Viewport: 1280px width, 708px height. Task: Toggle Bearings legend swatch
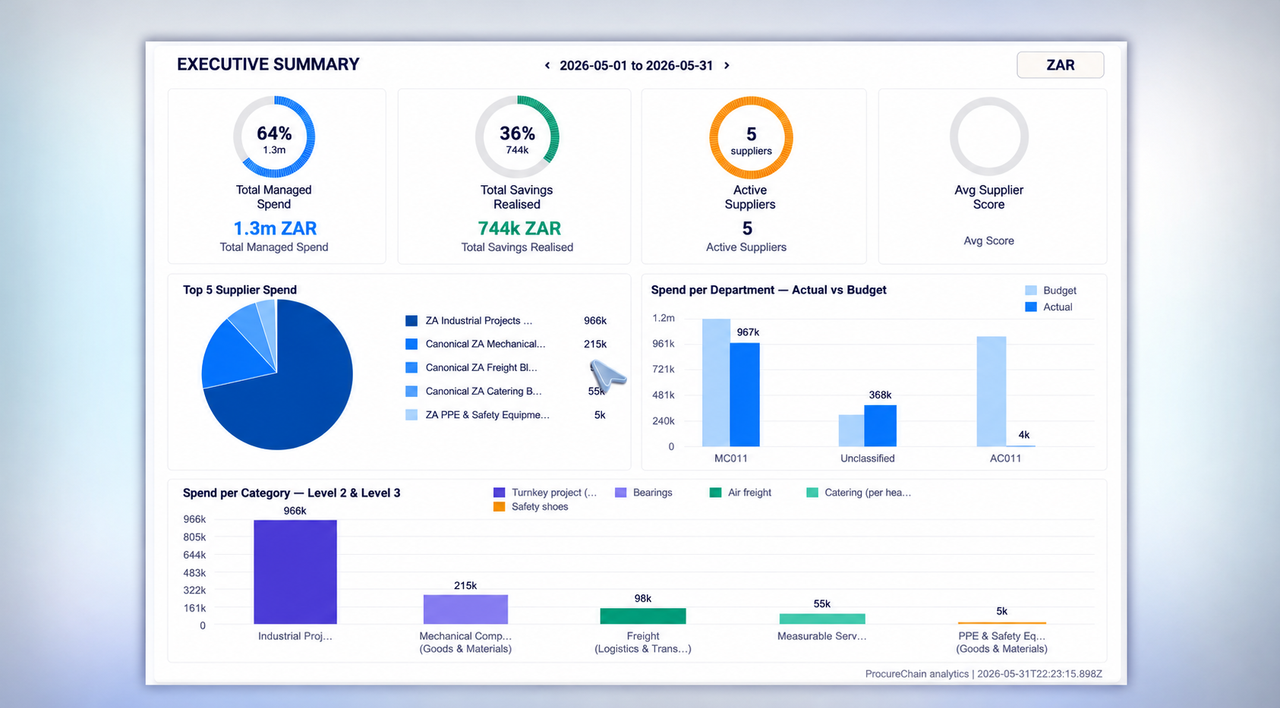pyautogui.click(x=620, y=492)
